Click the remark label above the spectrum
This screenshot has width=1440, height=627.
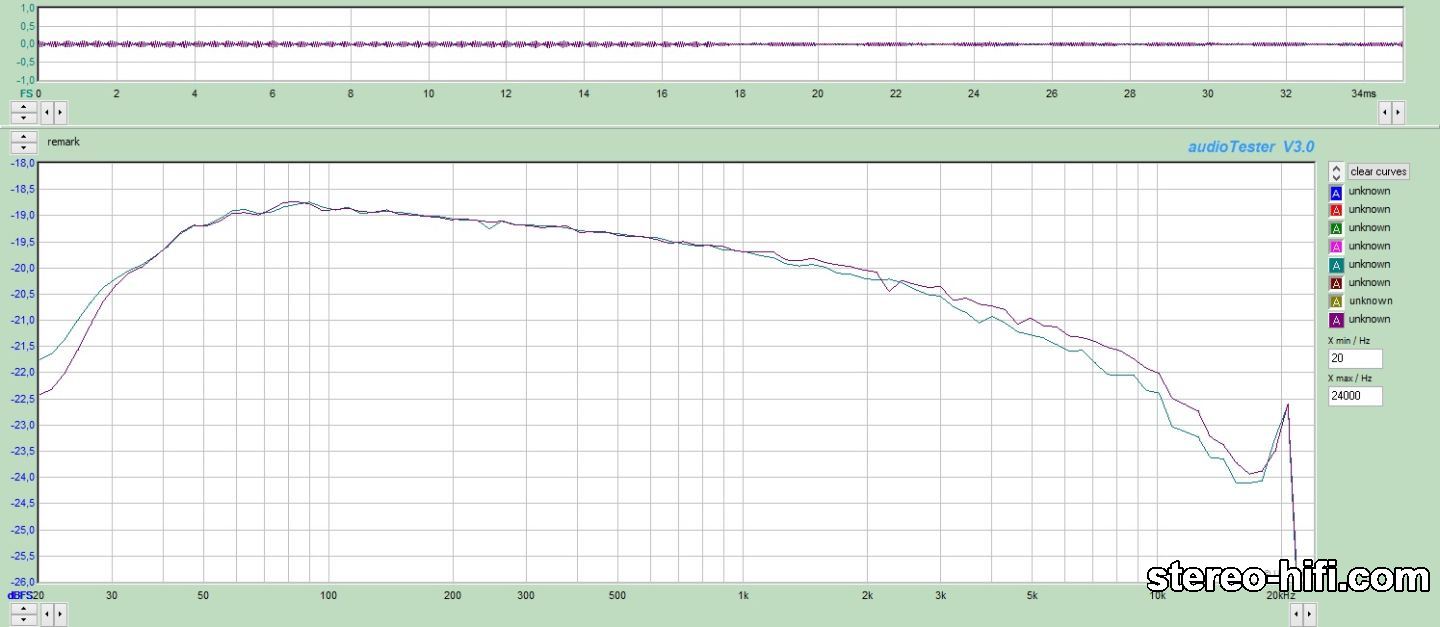[x=63, y=142]
